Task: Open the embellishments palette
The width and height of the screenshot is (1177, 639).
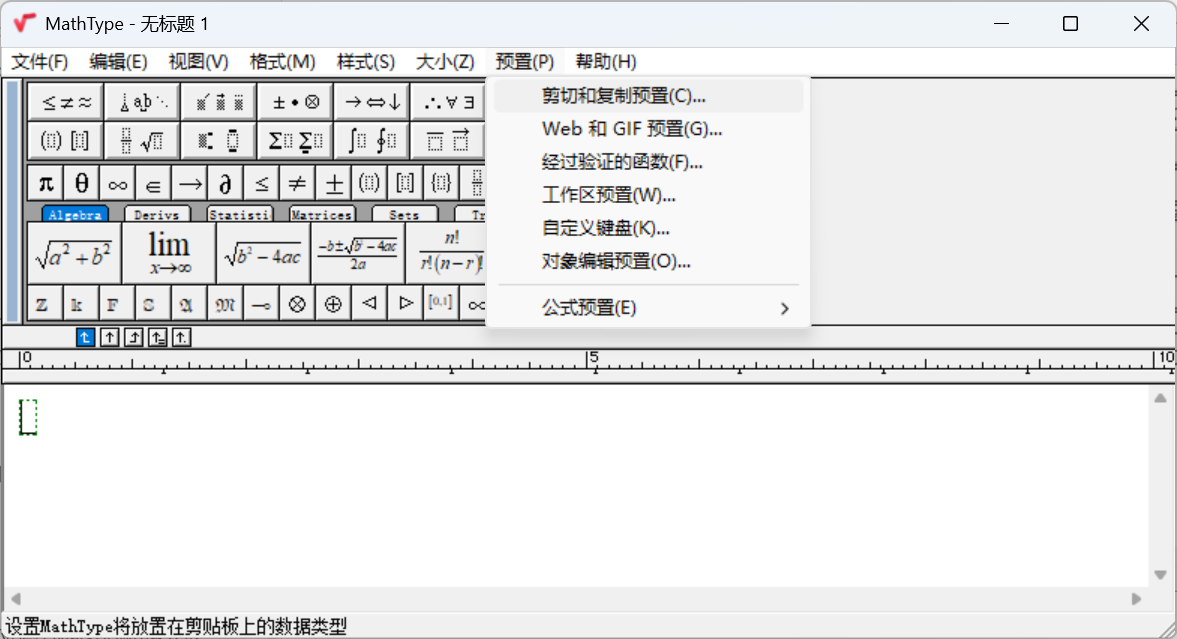Action: tap(219, 102)
